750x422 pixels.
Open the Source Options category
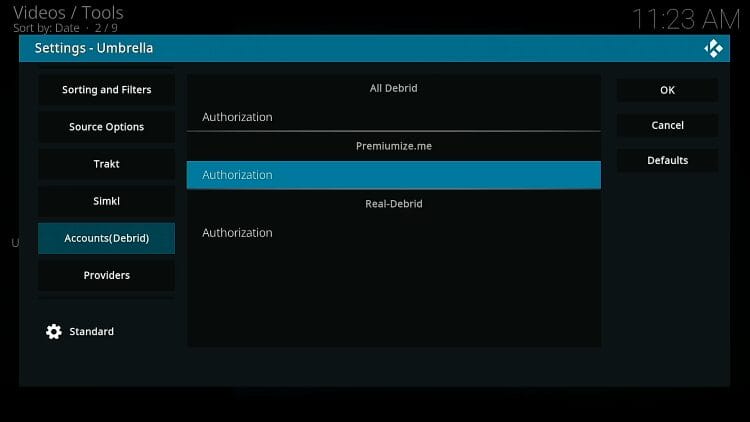[x=106, y=127]
